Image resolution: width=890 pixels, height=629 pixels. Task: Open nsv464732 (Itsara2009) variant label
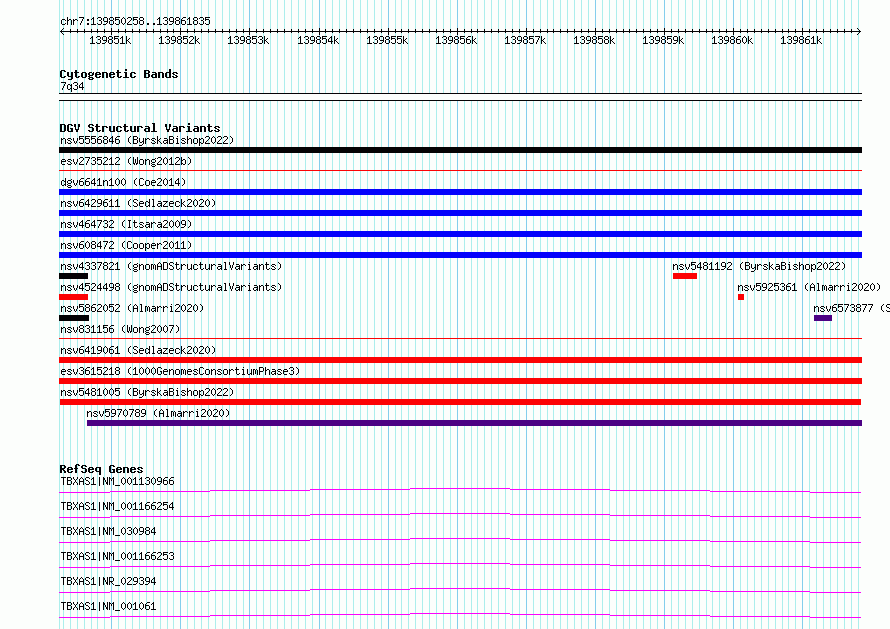[x=126, y=224]
